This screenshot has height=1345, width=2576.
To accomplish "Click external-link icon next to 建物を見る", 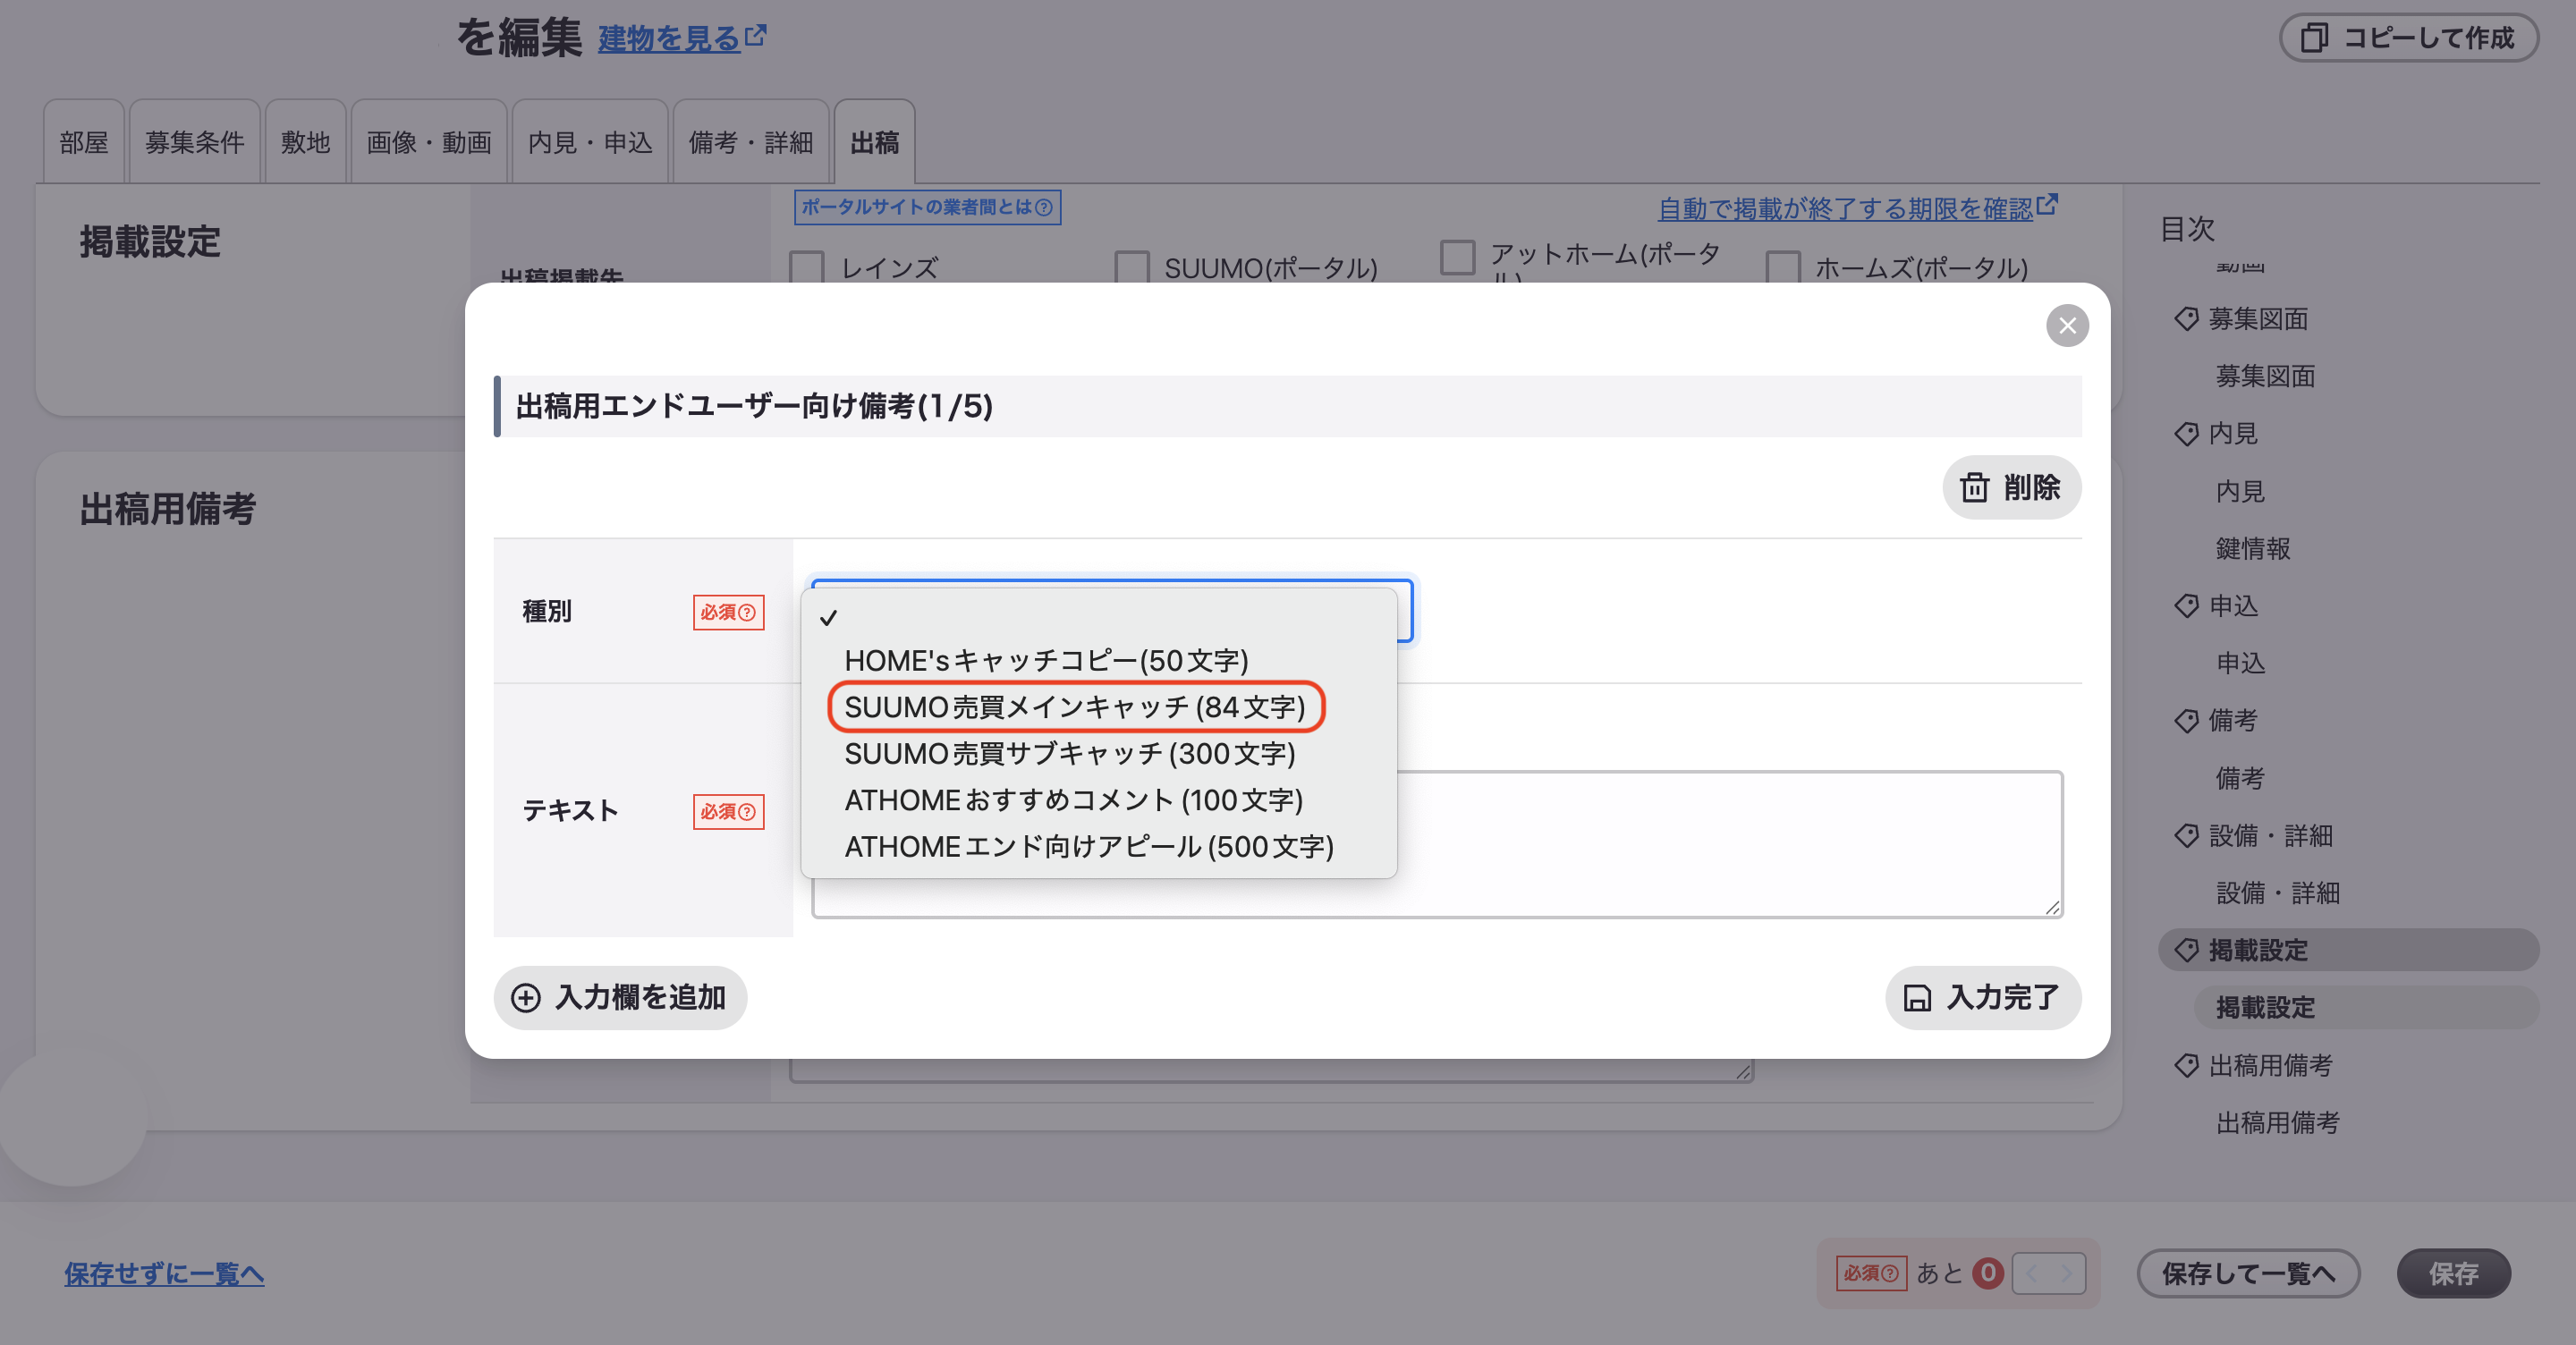I will [x=756, y=35].
